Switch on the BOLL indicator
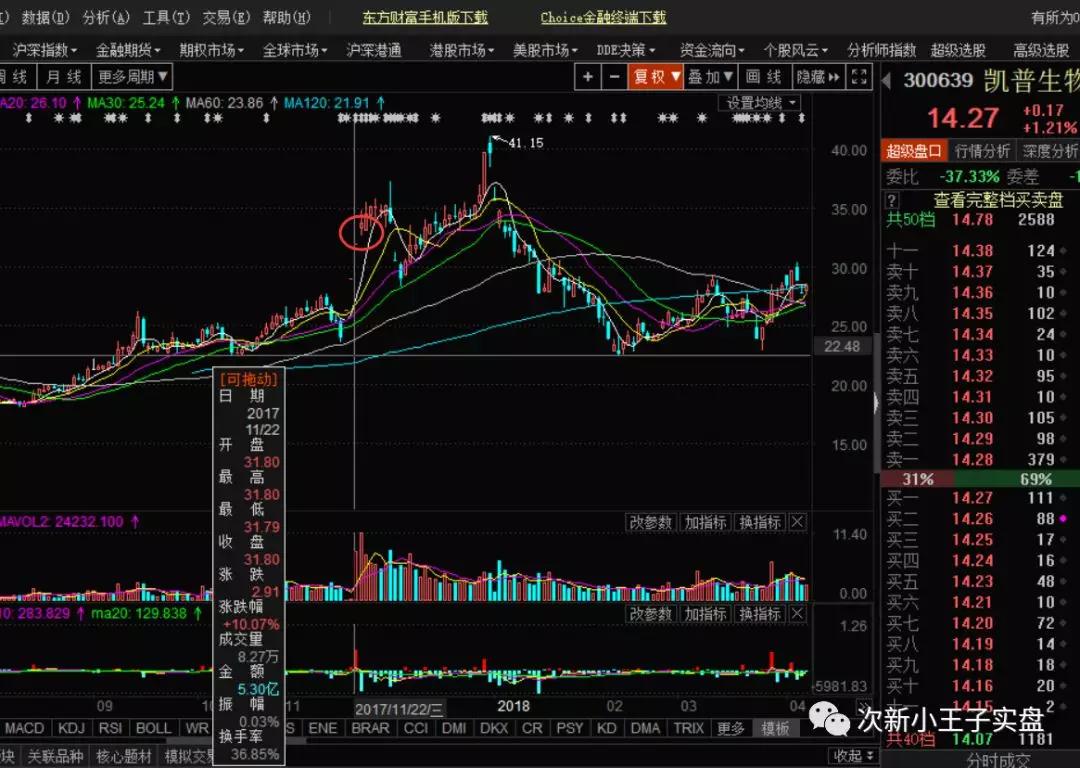1080x768 pixels. (x=153, y=728)
